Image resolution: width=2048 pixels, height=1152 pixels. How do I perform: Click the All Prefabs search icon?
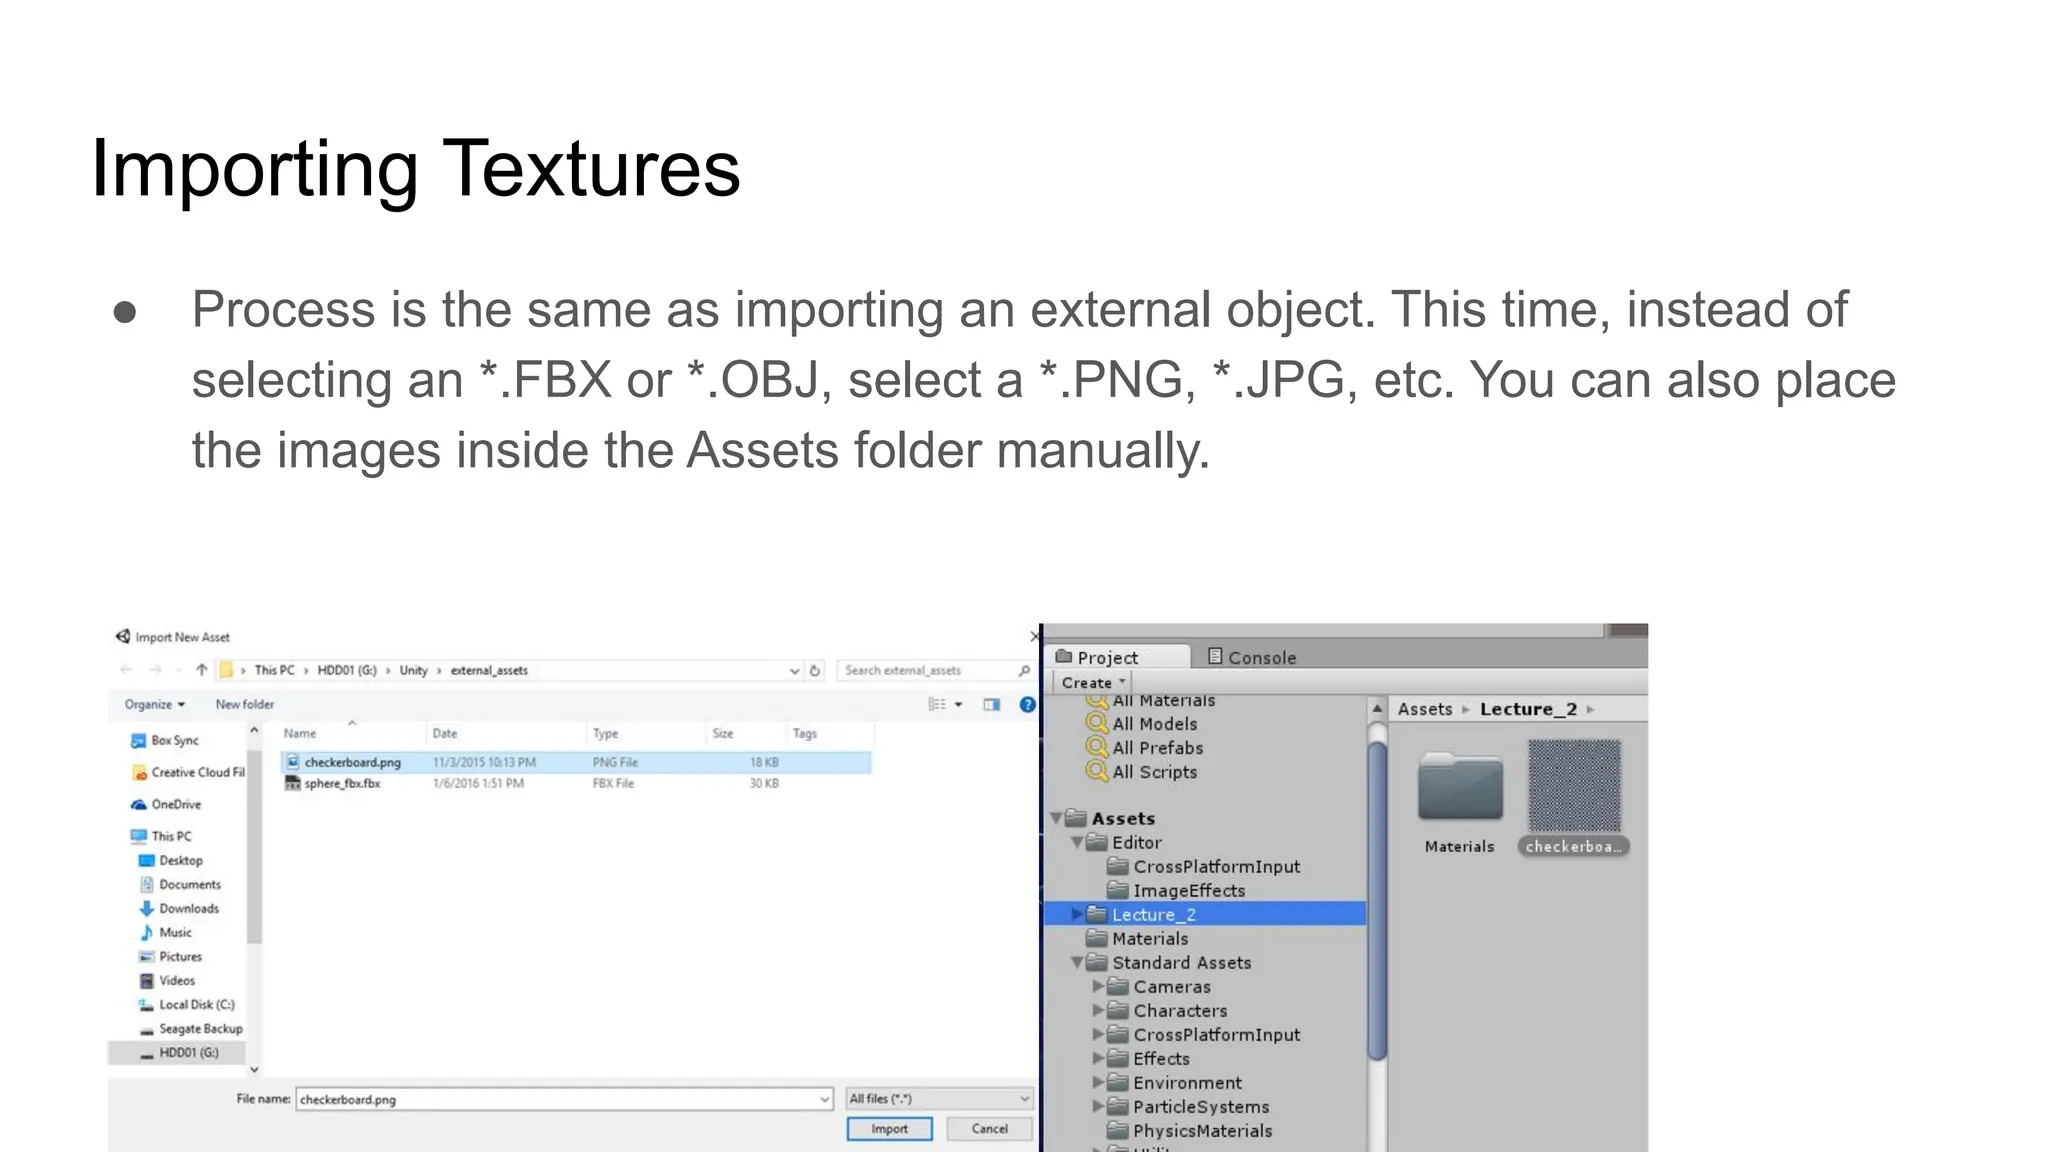(1096, 748)
